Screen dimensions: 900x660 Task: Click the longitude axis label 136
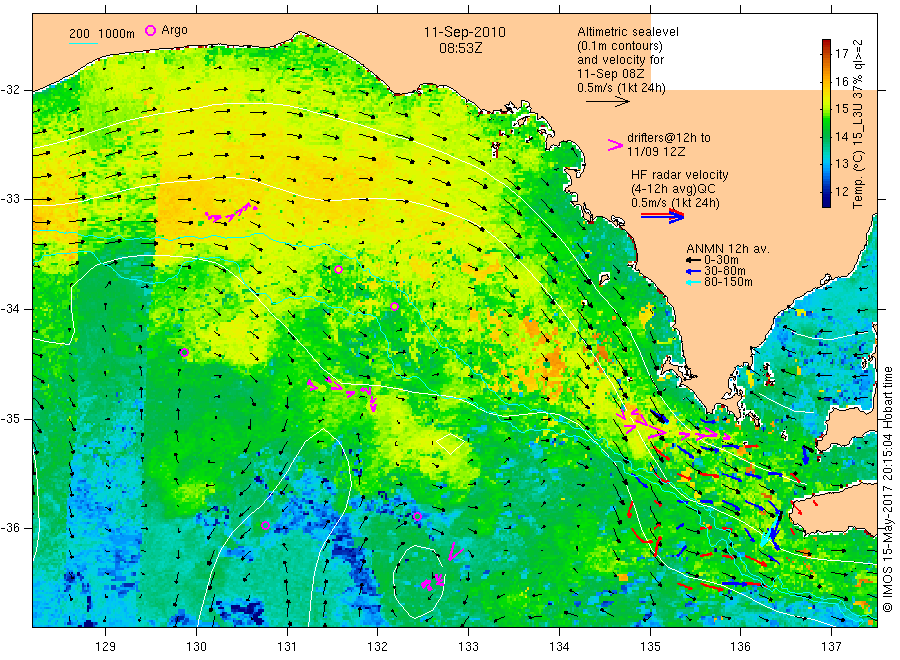click(740, 647)
